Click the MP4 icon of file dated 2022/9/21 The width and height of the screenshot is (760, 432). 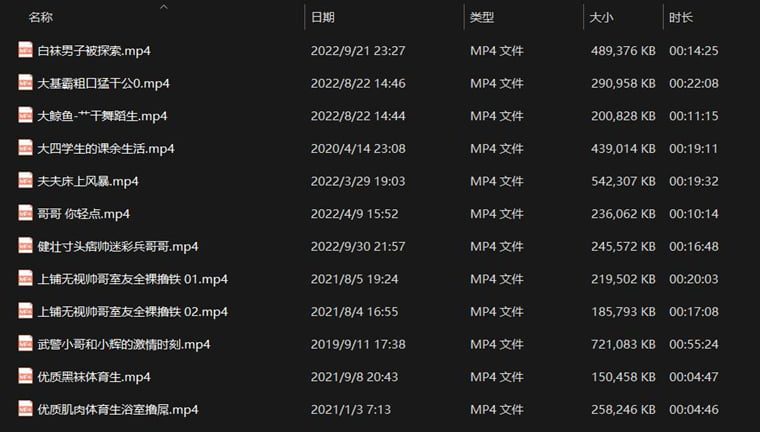coord(25,50)
